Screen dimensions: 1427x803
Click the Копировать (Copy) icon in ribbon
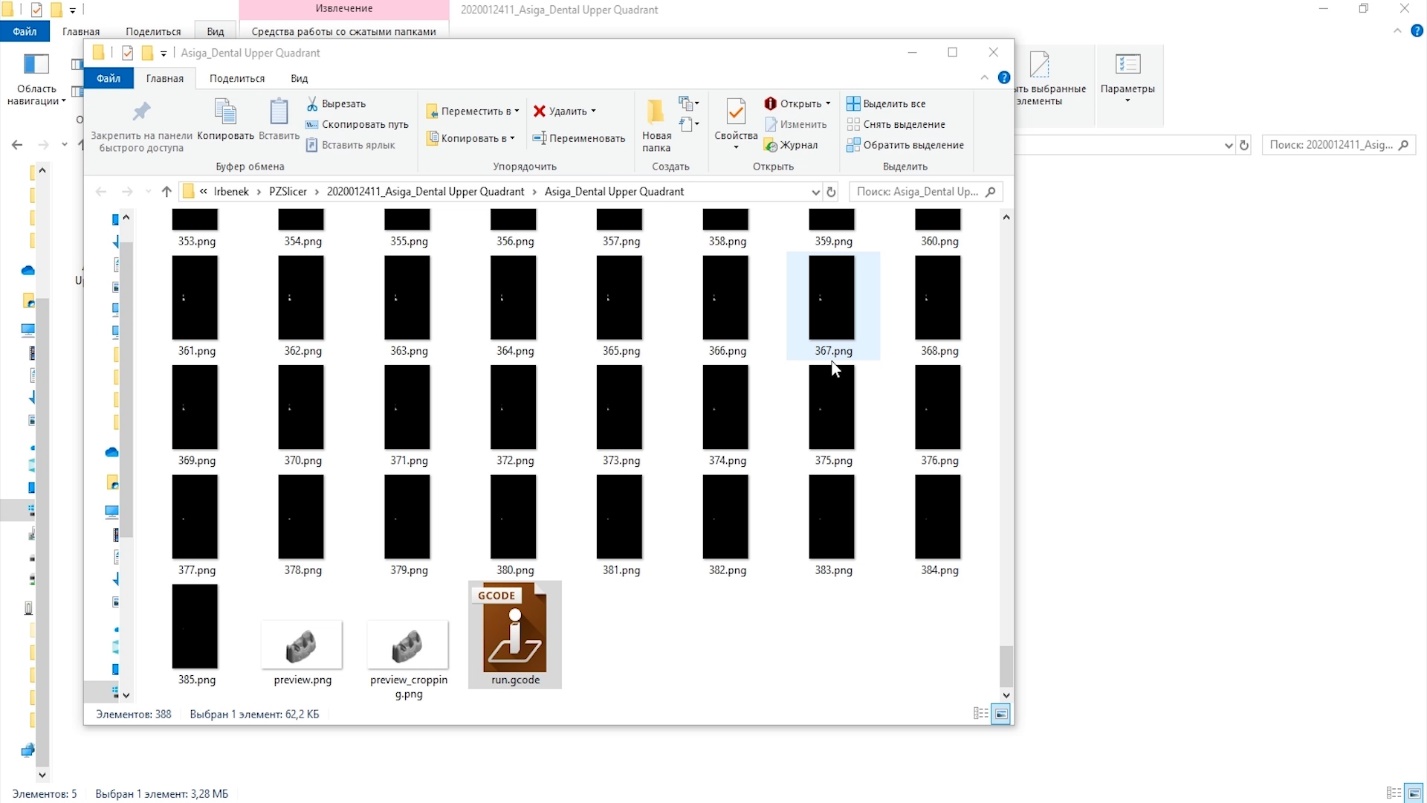pos(225,112)
